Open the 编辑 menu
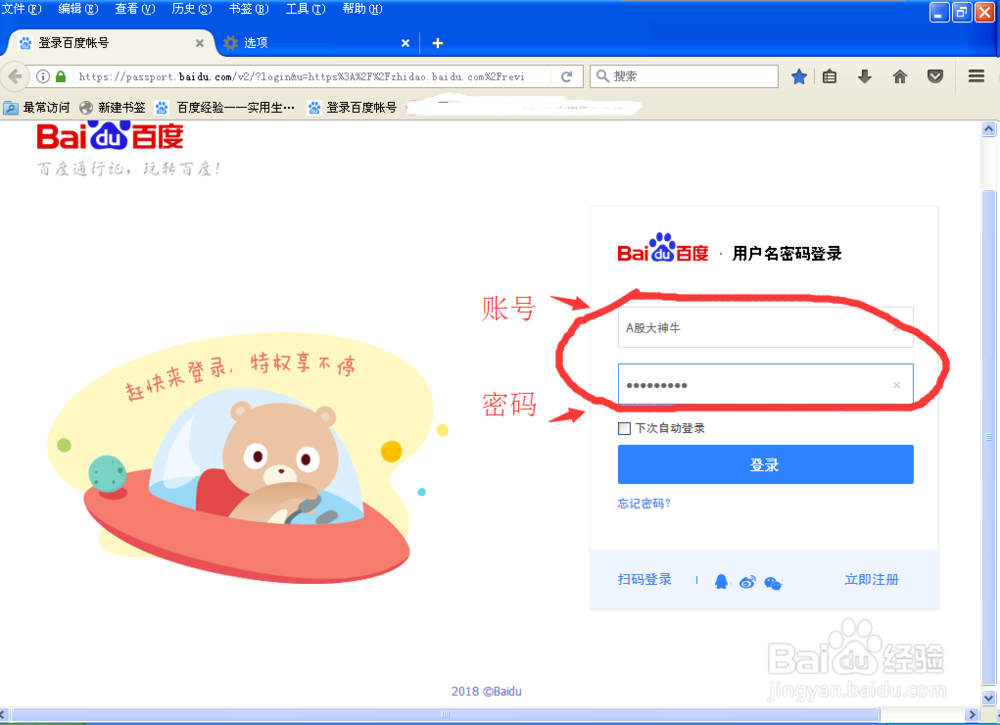 (78, 8)
